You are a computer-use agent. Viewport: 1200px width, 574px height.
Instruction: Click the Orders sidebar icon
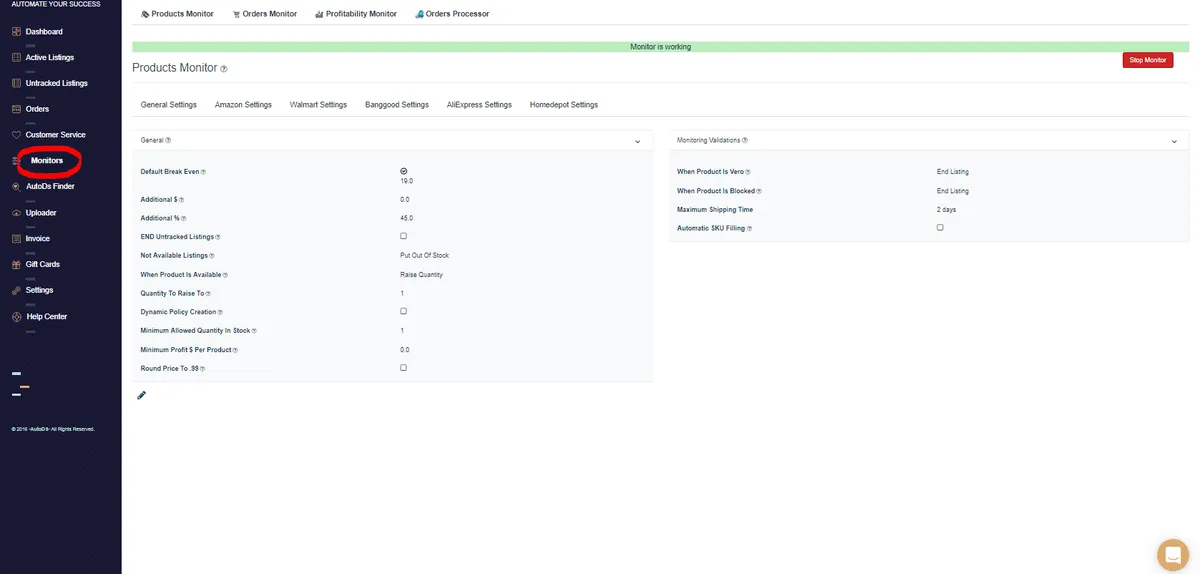[x=16, y=109]
